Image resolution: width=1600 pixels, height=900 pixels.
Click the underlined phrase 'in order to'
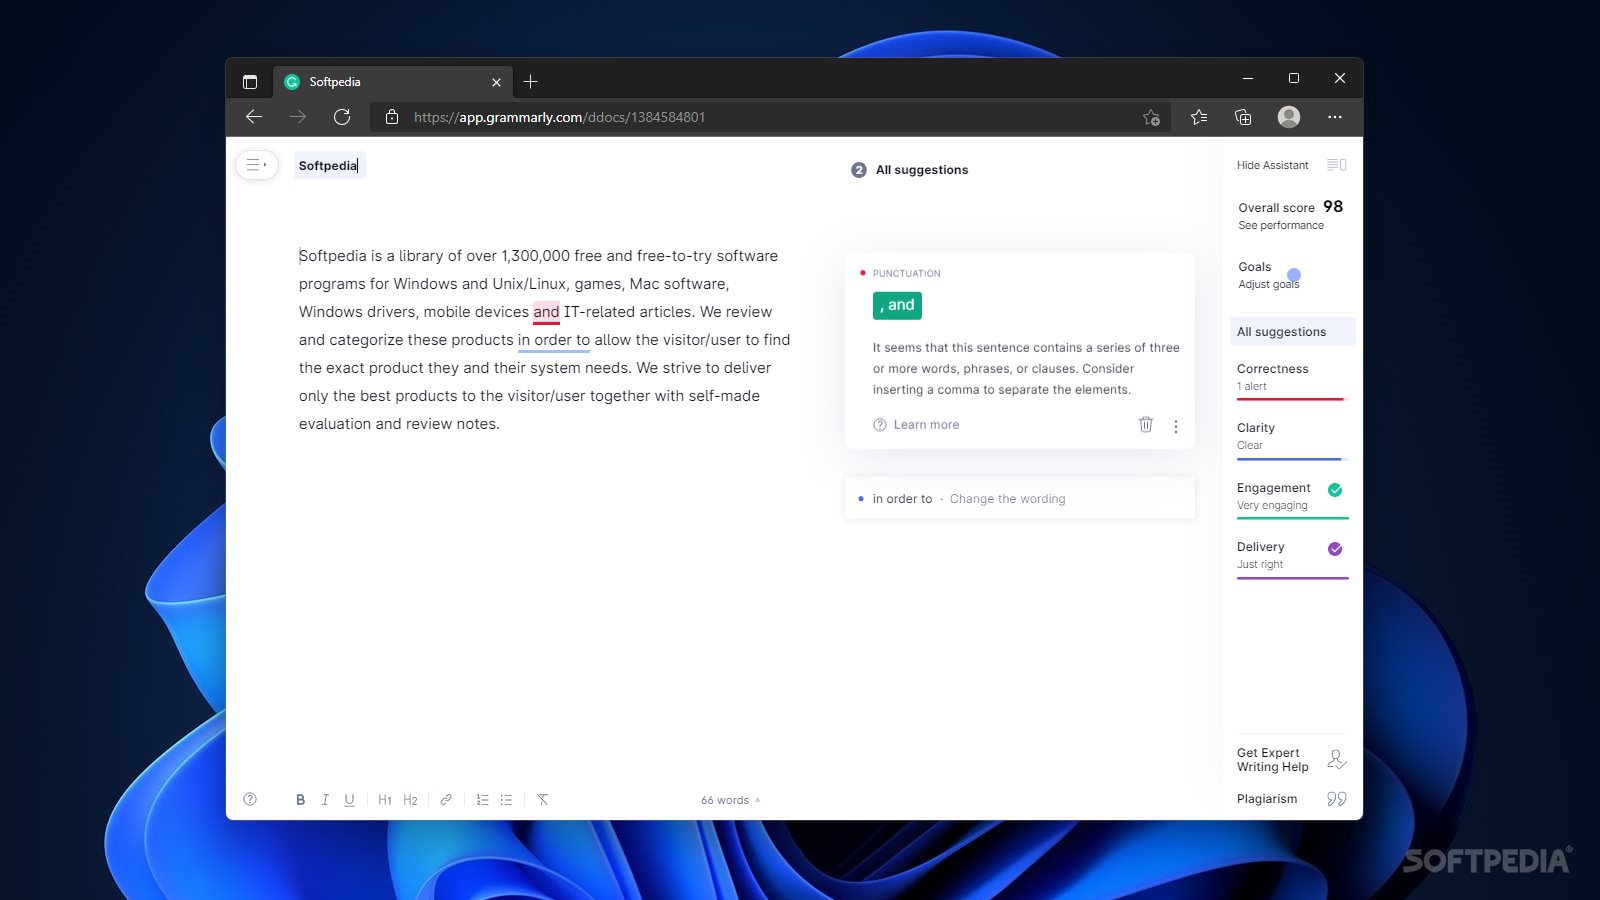tap(554, 340)
